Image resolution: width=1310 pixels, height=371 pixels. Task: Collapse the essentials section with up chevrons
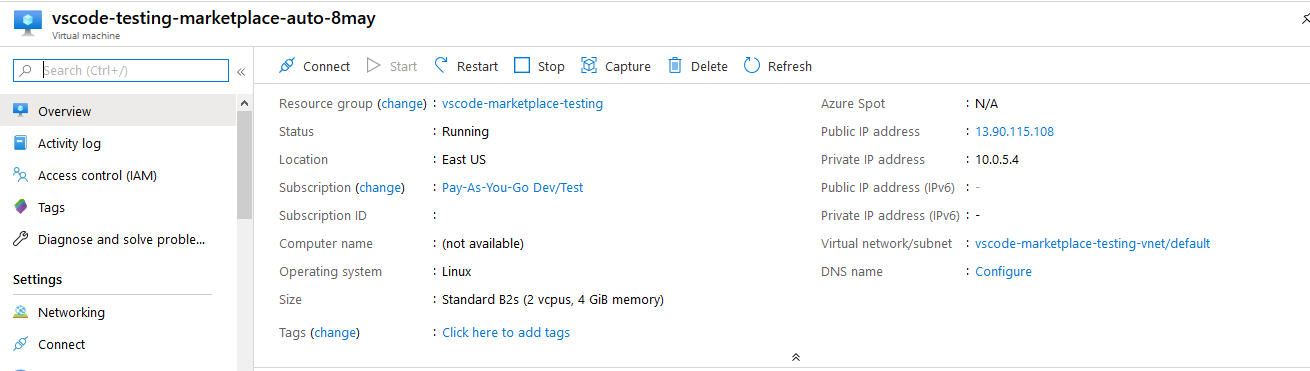coord(796,357)
